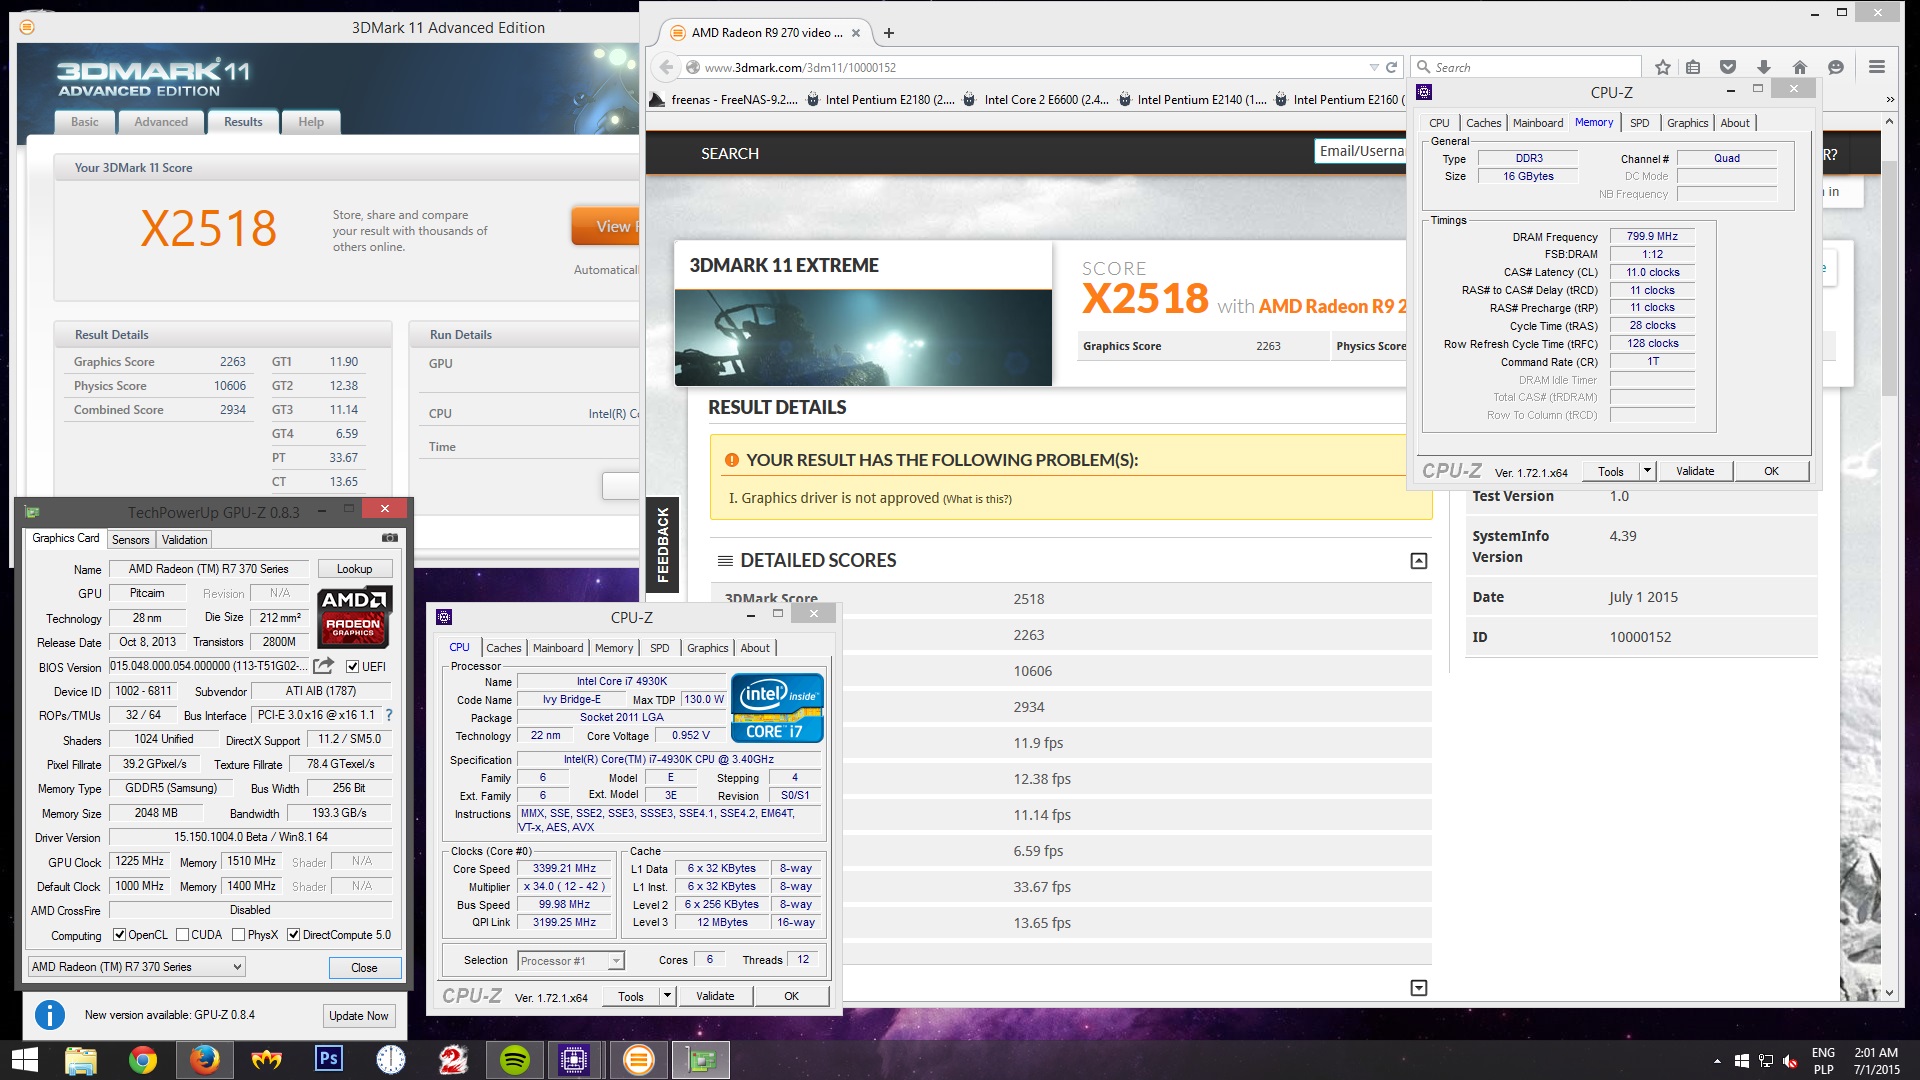Open the Tools dropdown arrow in CPU-Z Memory window
The image size is (1920, 1080).
[1647, 471]
